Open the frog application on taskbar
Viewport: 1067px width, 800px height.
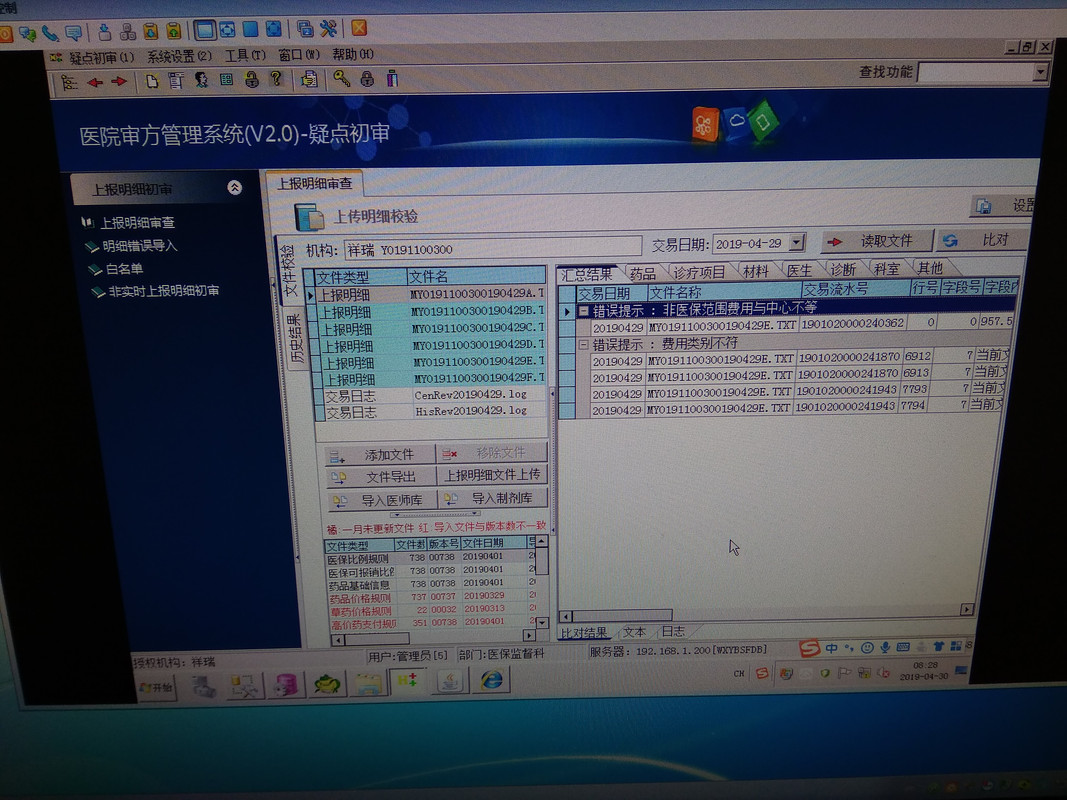pyautogui.click(x=327, y=684)
